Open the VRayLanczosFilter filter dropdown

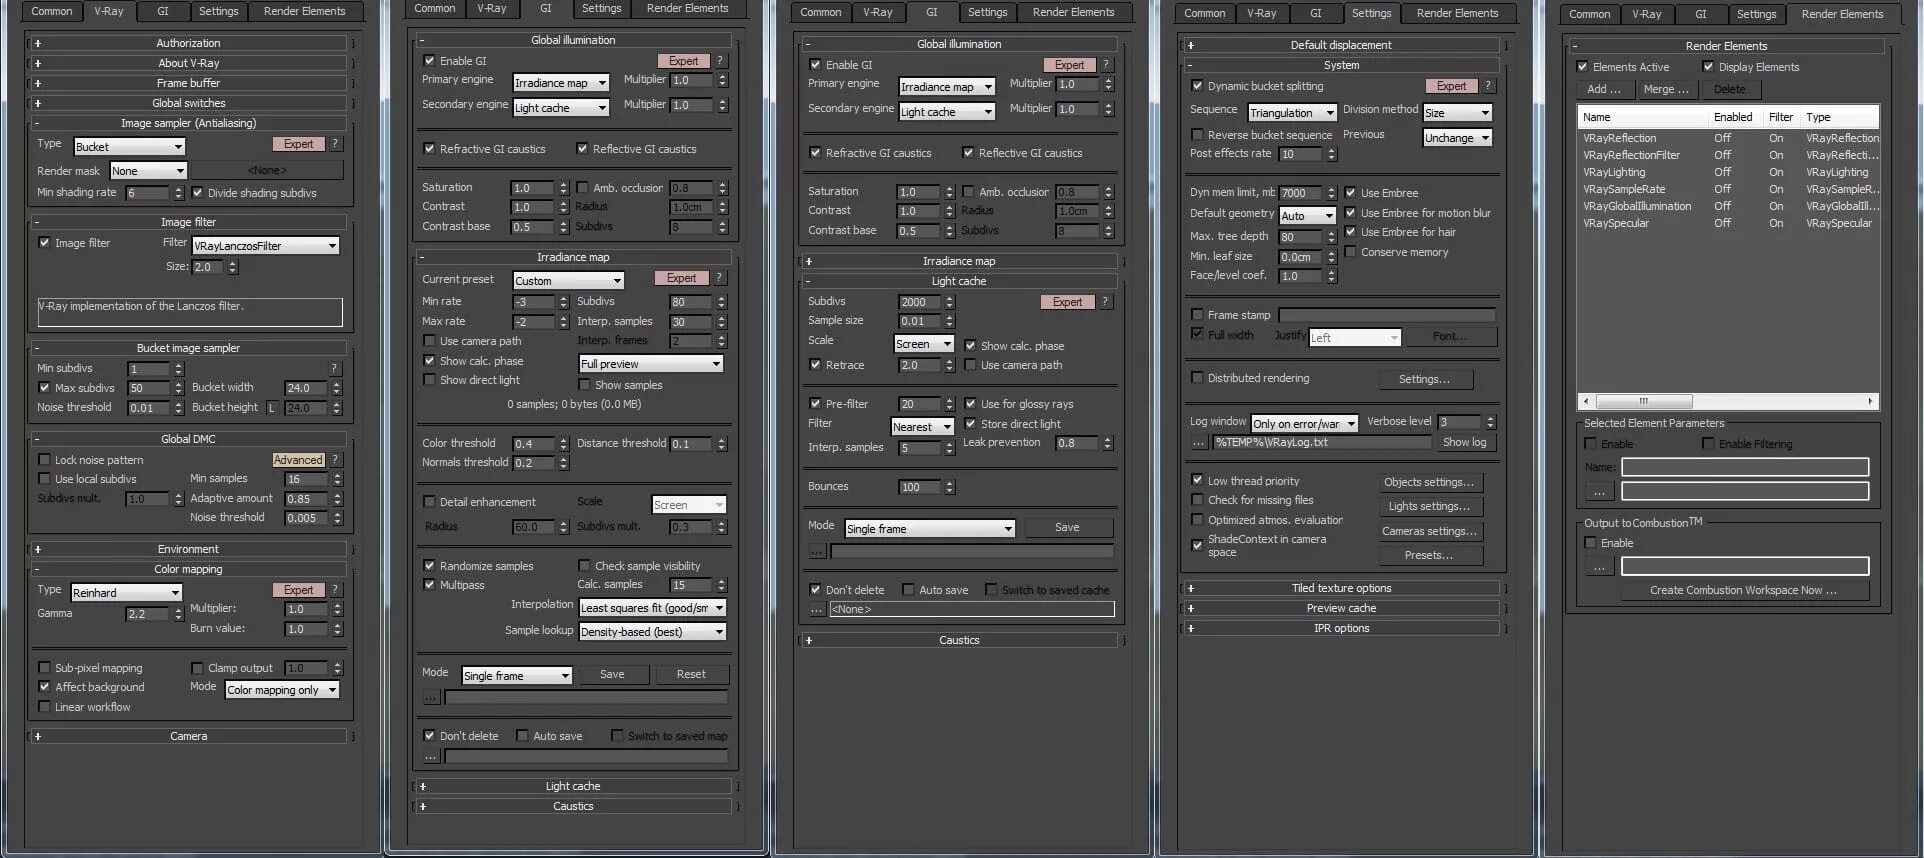pos(265,245)
